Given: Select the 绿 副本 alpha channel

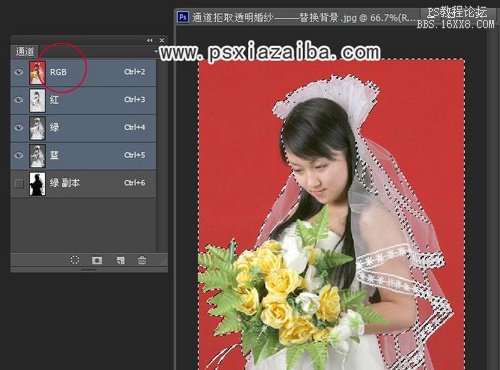Looking at the screenshot, I should click(83, 183).
